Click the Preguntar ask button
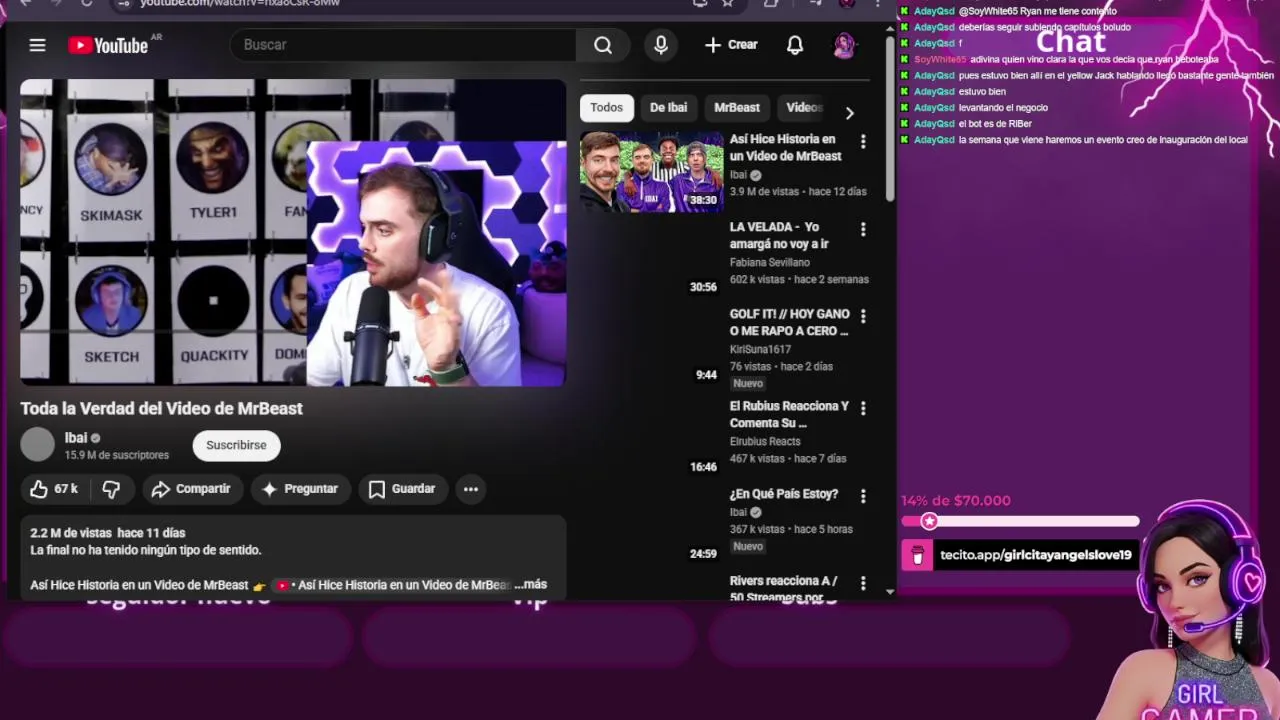This screenshot has height=720, width=1280. pyautogui.click(x=300, y=489)
